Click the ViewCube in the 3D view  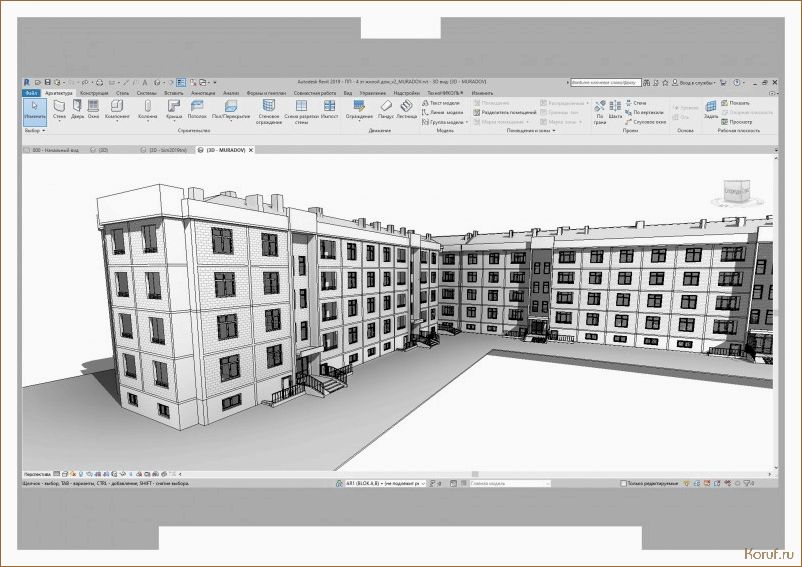[737, 193]
